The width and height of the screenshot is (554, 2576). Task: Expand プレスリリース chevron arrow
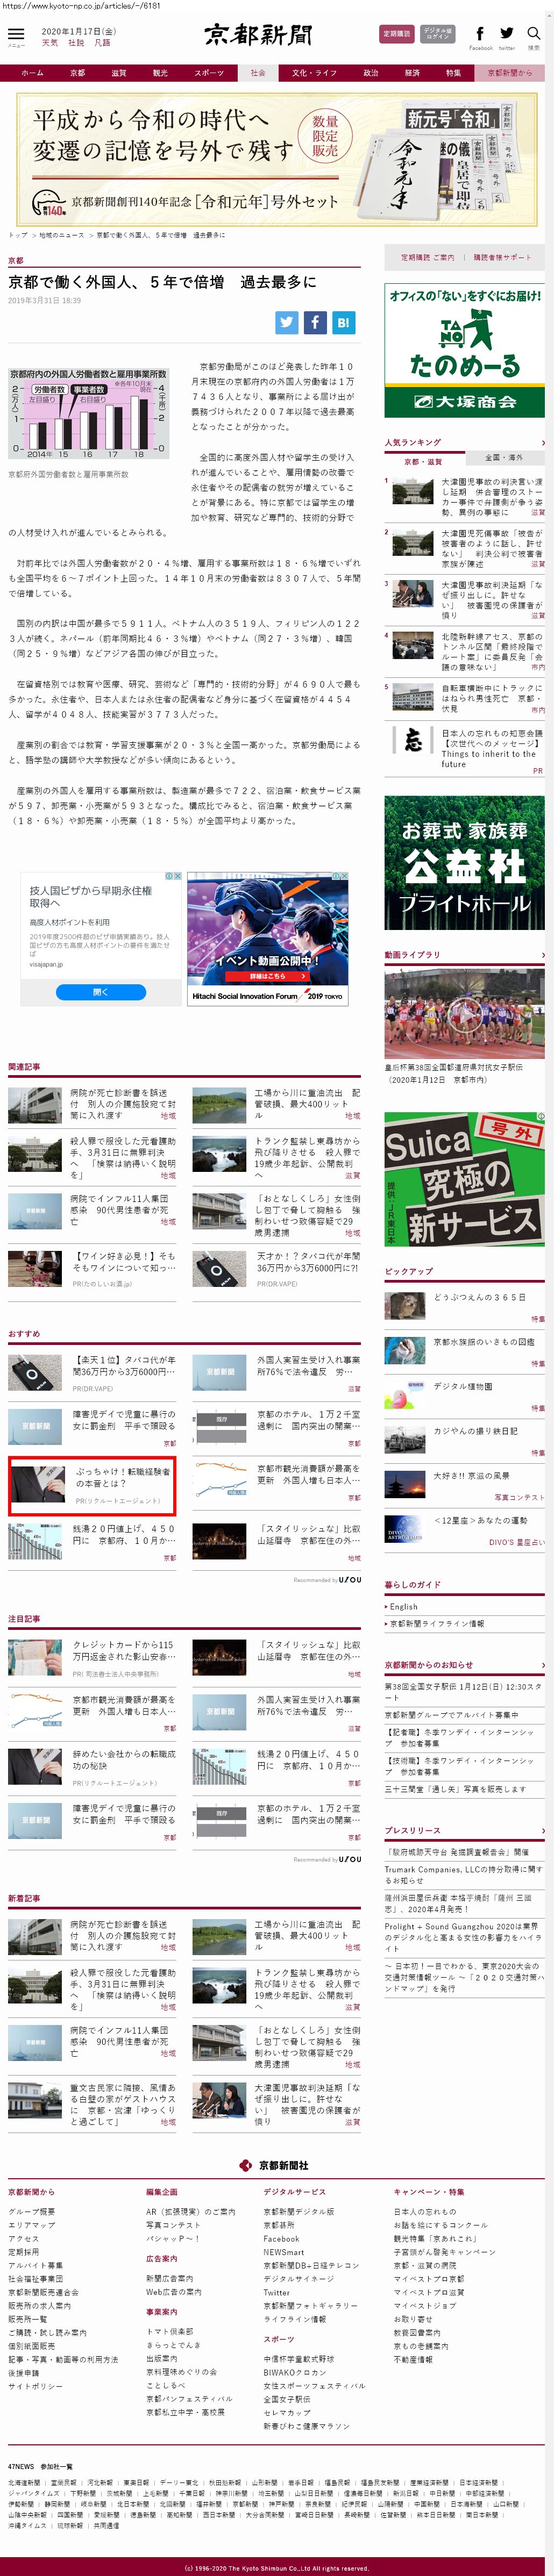(543, 1830)
